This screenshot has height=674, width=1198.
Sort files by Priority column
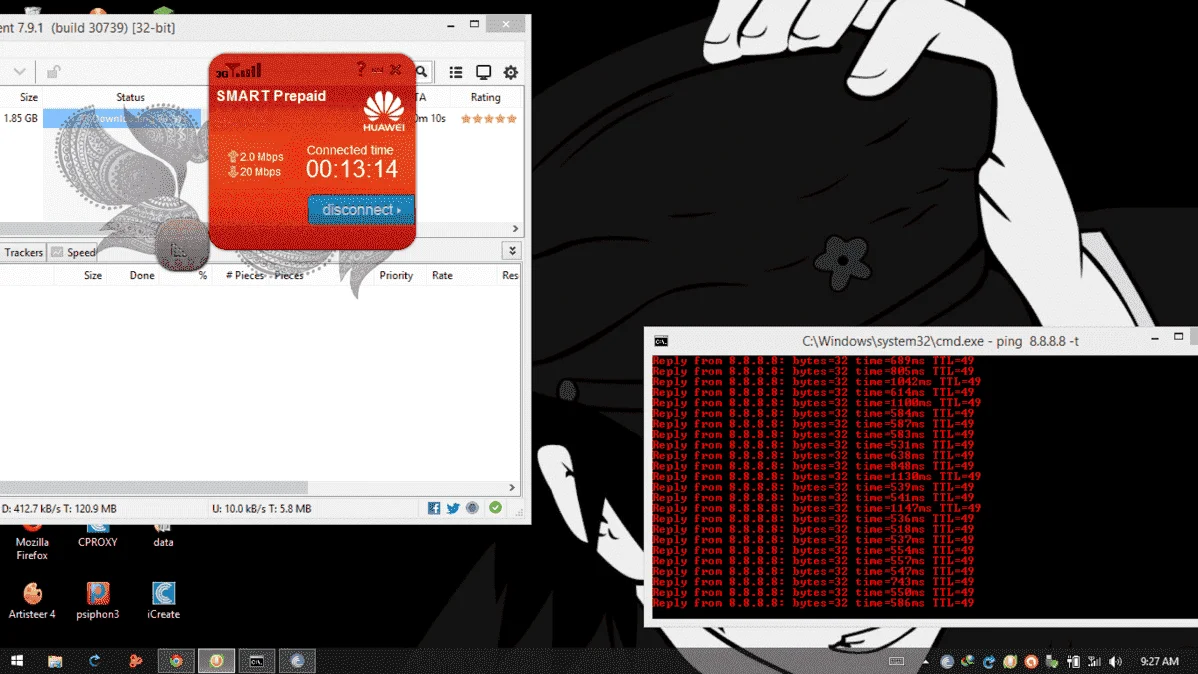coord(396,275)
